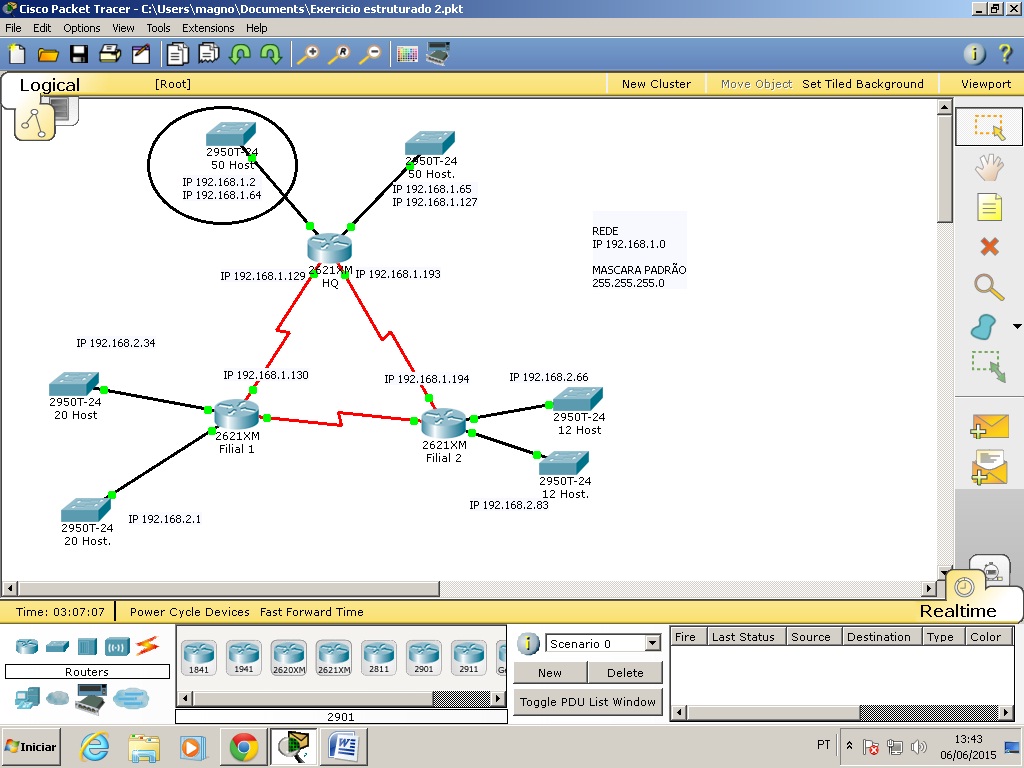1024x768 pixels.
Task: Click the Add Simple PDU envelope
Action: [989, 426]
